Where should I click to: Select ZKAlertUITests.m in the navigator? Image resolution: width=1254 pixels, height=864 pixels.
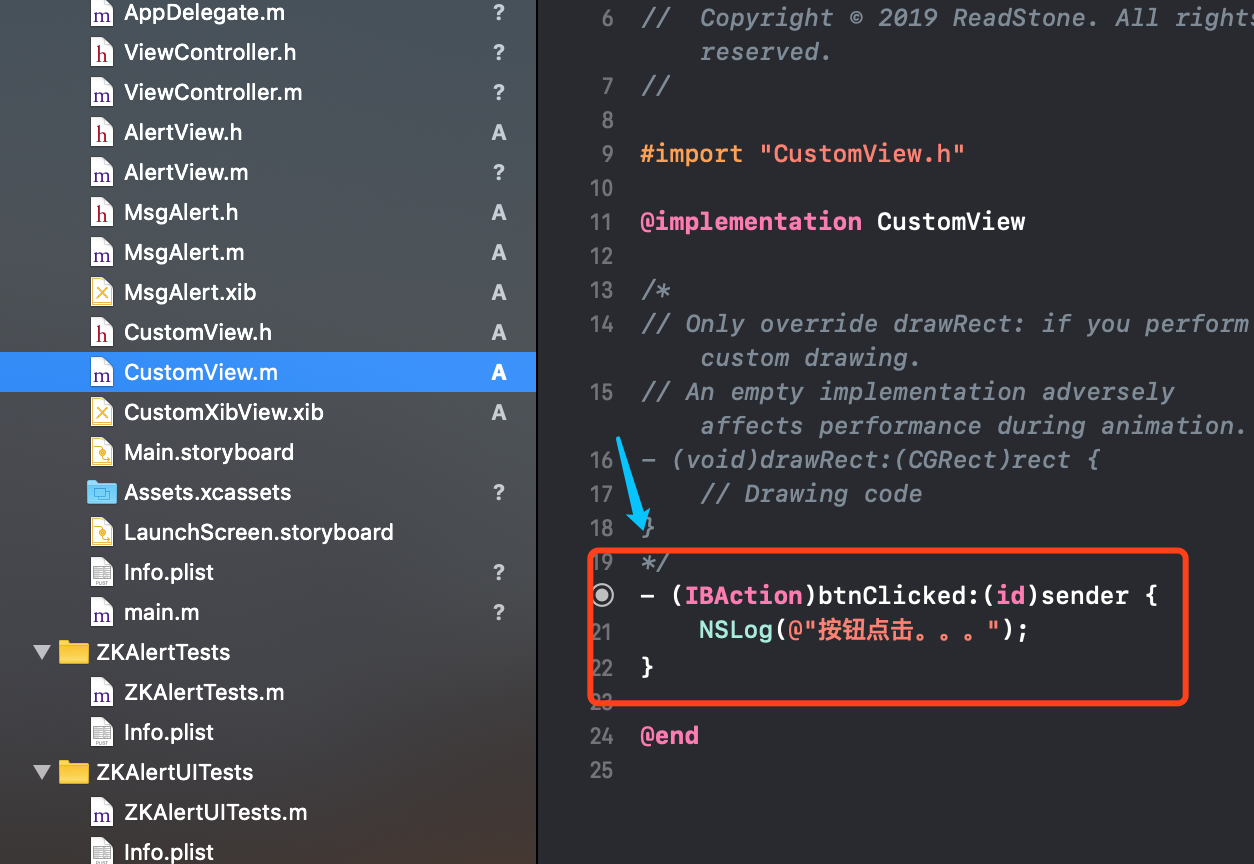[x=215, y=812]
